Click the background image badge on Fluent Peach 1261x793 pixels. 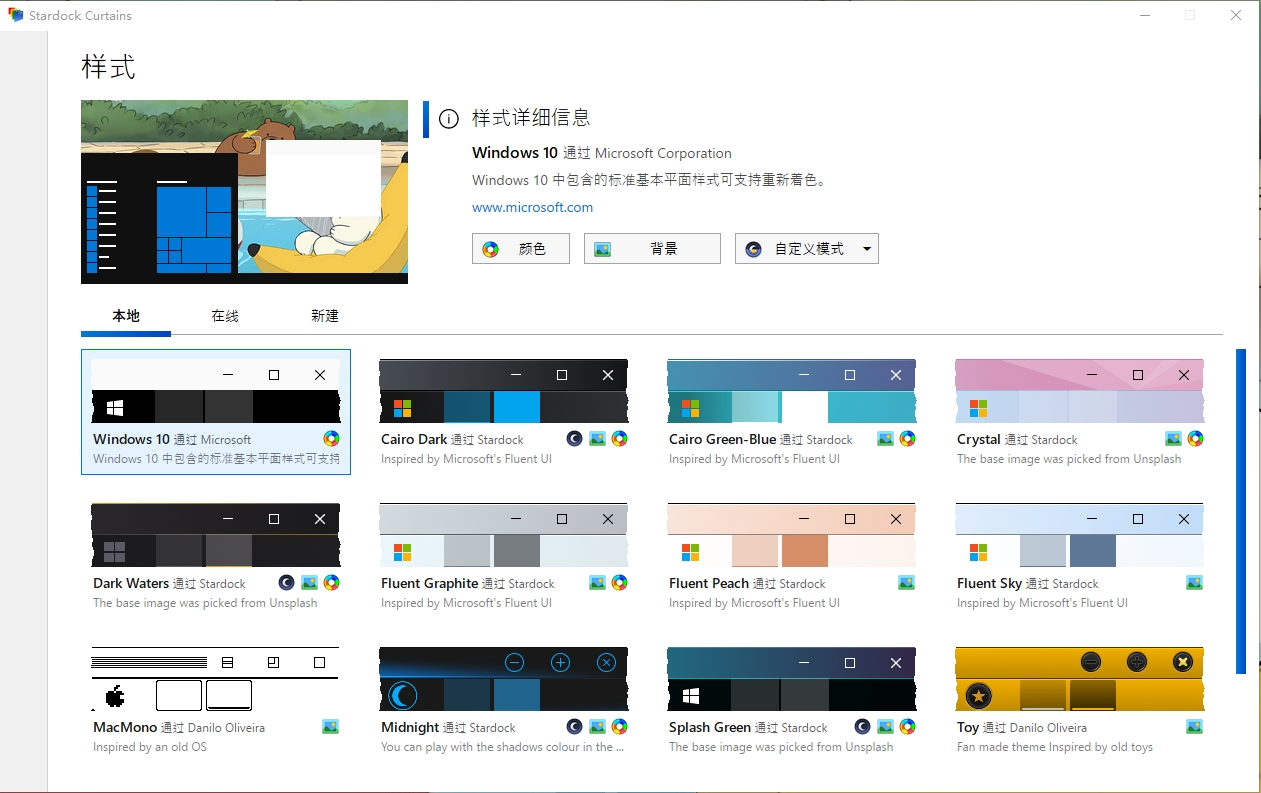pyautogui.click(x=906, y=582)
